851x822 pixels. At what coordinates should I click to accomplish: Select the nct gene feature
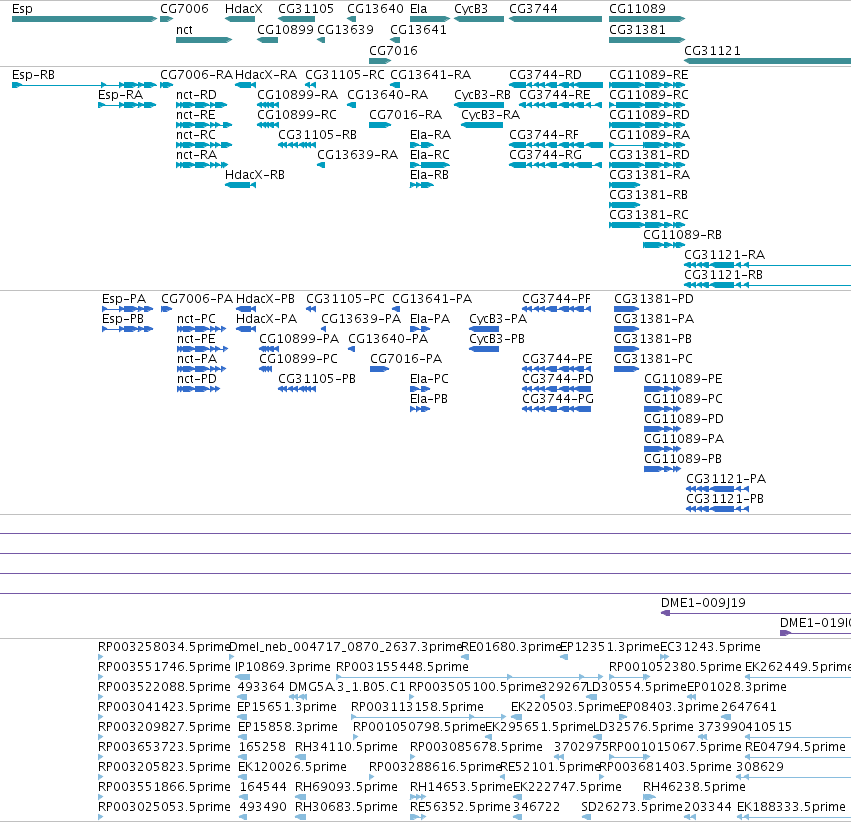tap(204, 40)
